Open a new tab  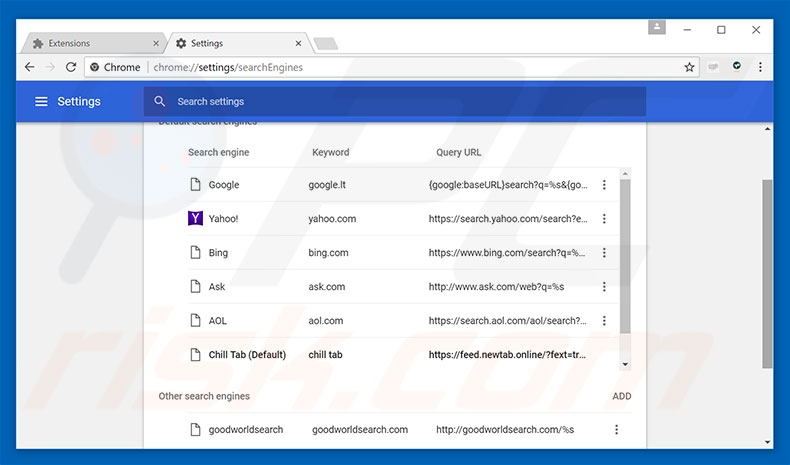[325, 44]
